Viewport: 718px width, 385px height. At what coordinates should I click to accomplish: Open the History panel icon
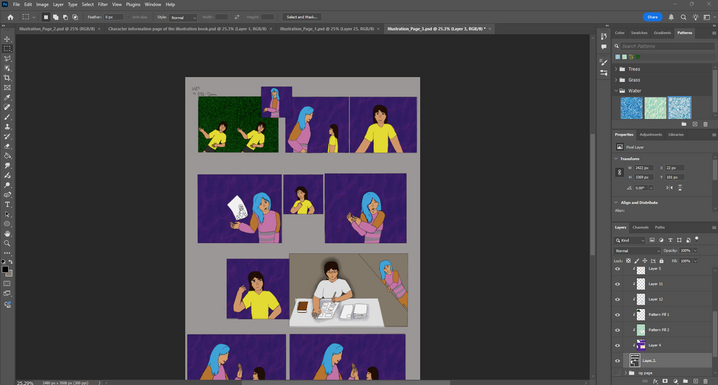pyautogui.click(x=604, y=37)
